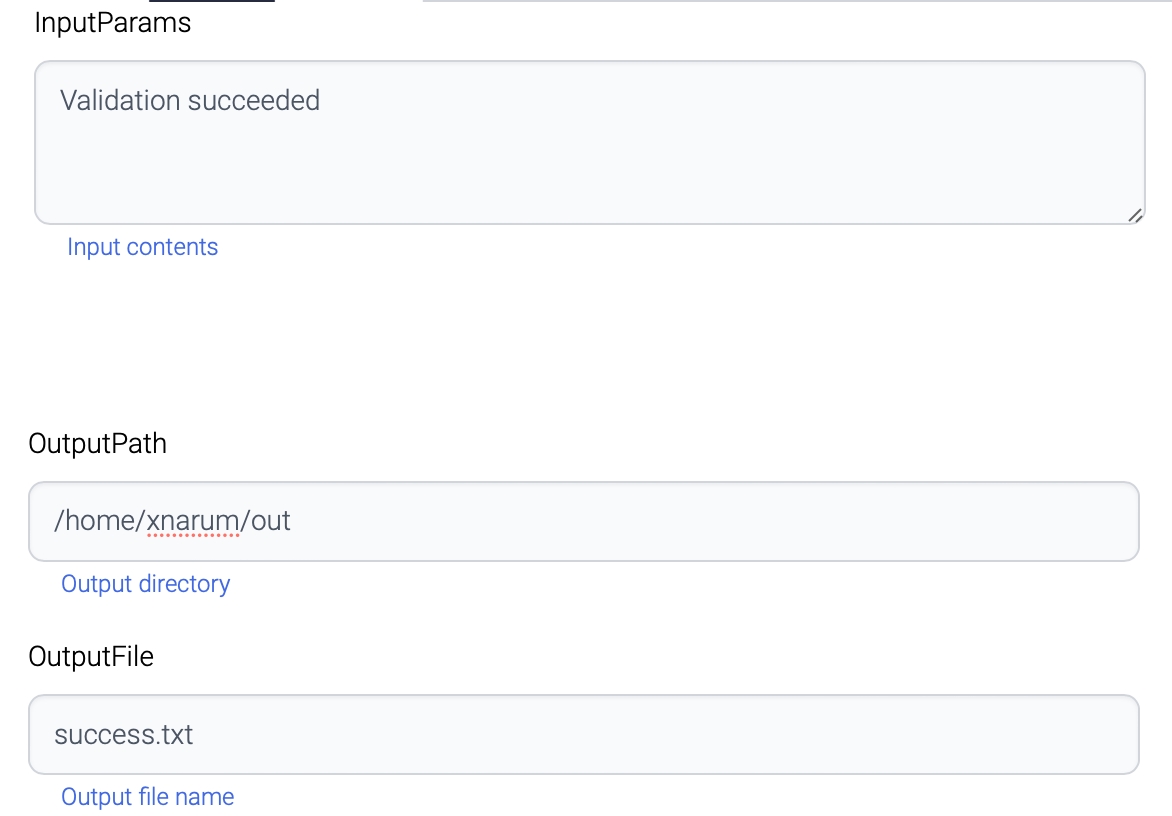The image size is (1172, 816).
Task: Click the InputParams field label
Action: (112, 23)
